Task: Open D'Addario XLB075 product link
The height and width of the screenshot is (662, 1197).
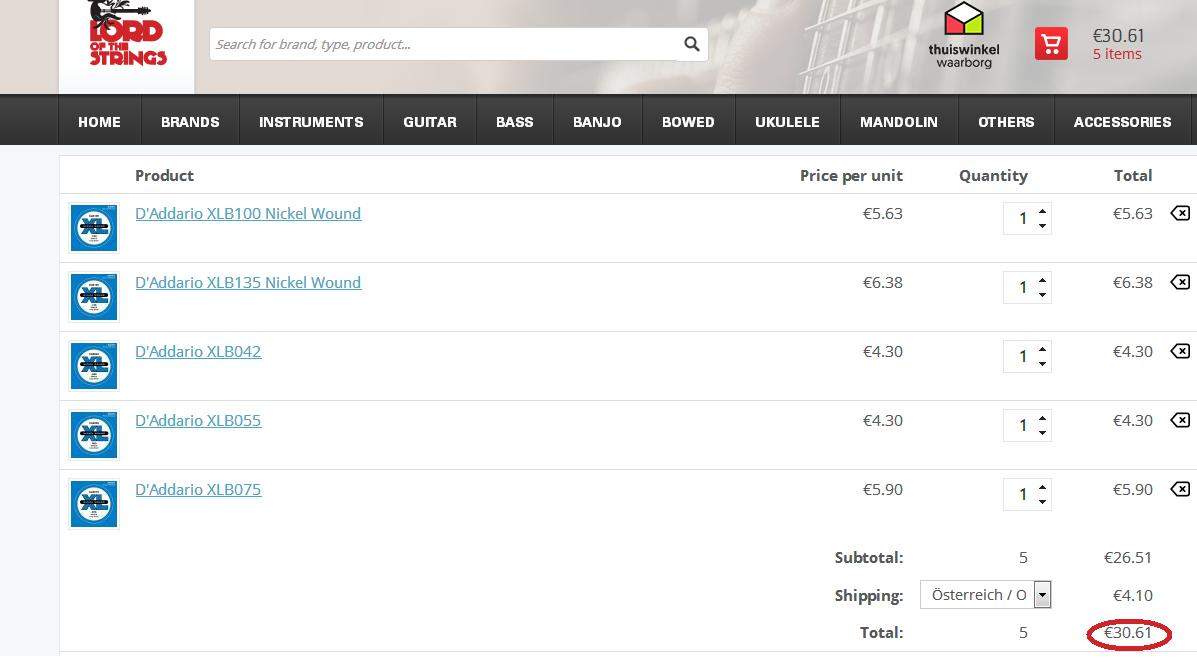Action: click(198, 489)
